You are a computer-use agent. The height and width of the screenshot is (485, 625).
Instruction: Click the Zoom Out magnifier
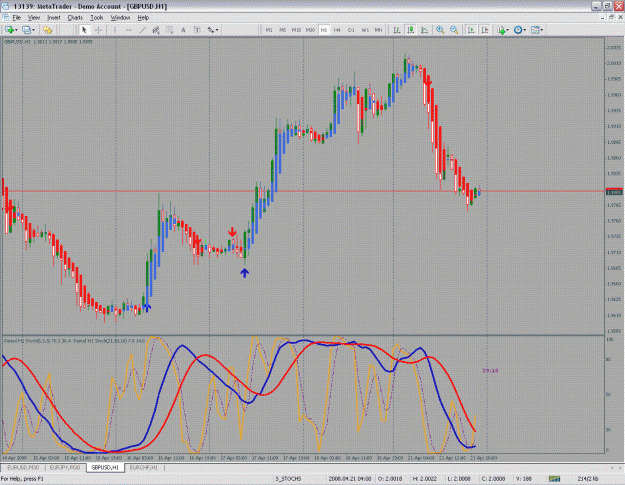pos(454,30)
